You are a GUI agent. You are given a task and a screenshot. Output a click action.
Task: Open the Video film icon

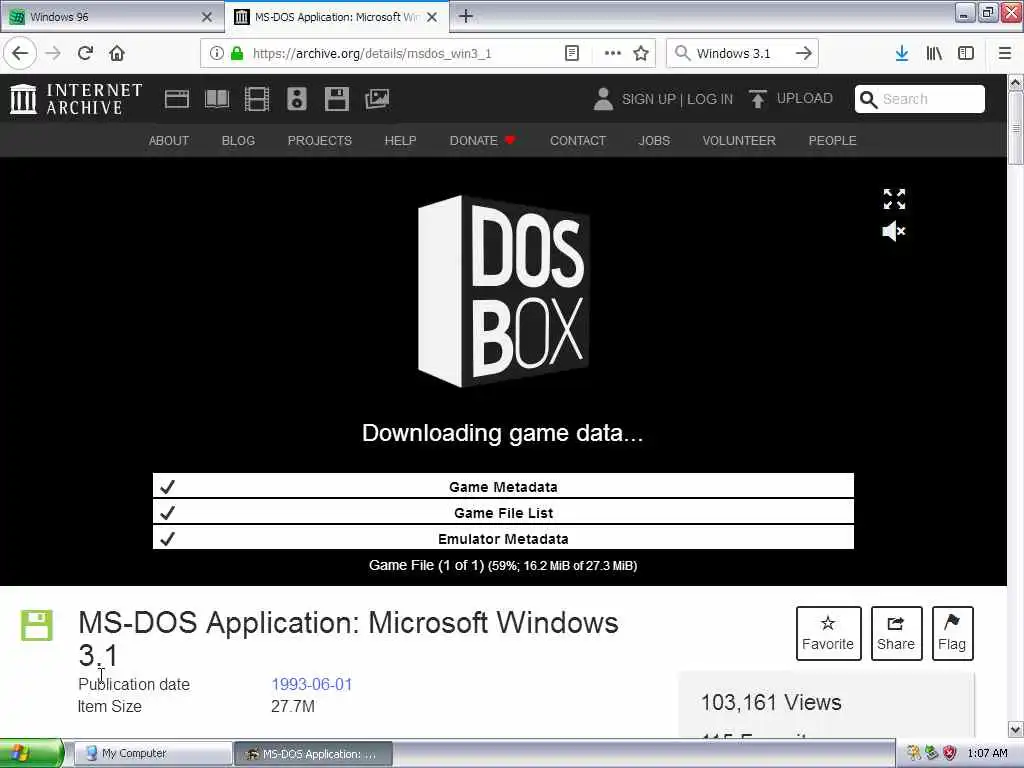[257, 99]
